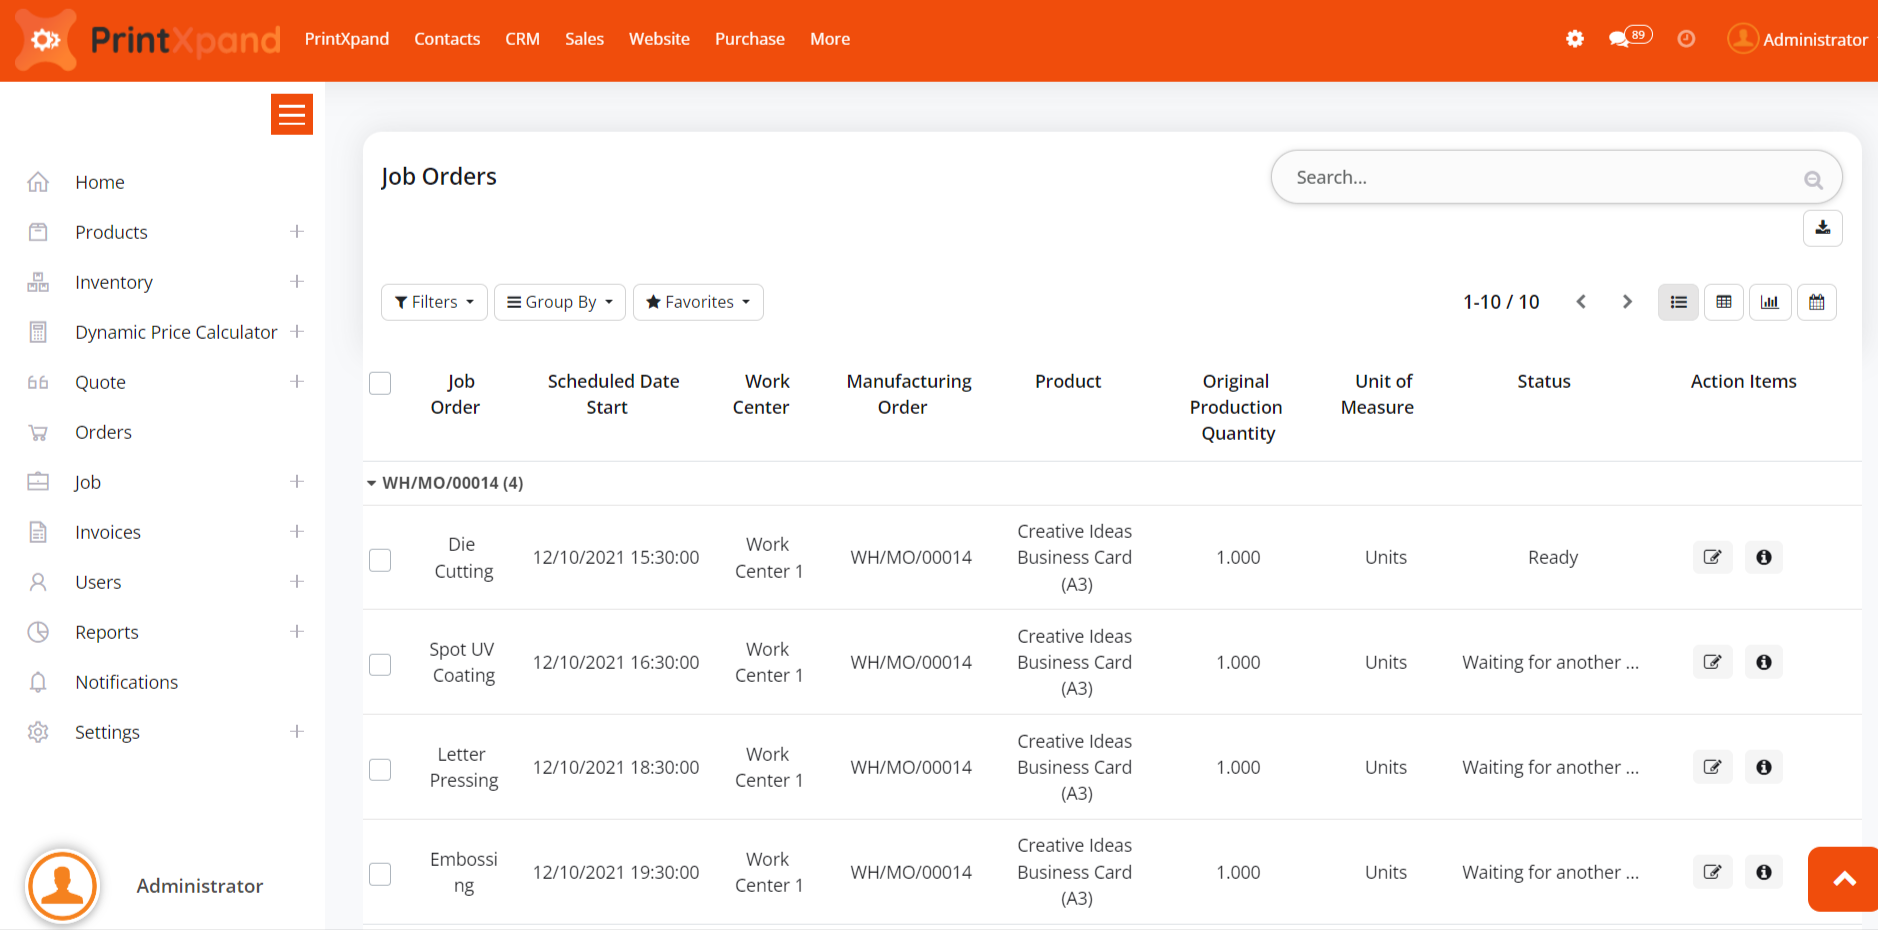Switch to calendar view icon
This screenshot has height=930, width=1878.
point(1816,302)
